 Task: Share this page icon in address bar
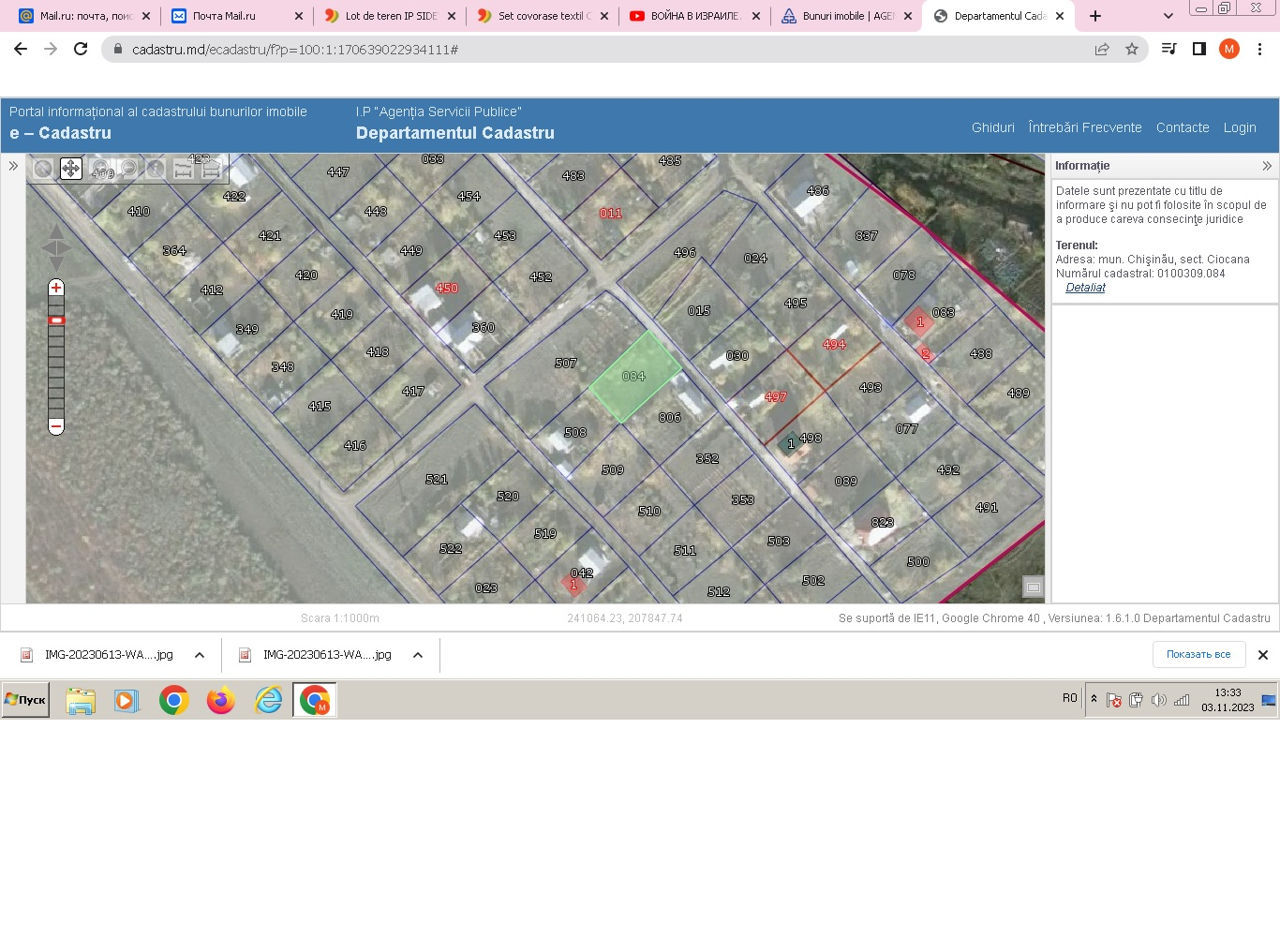[1102, 49]
